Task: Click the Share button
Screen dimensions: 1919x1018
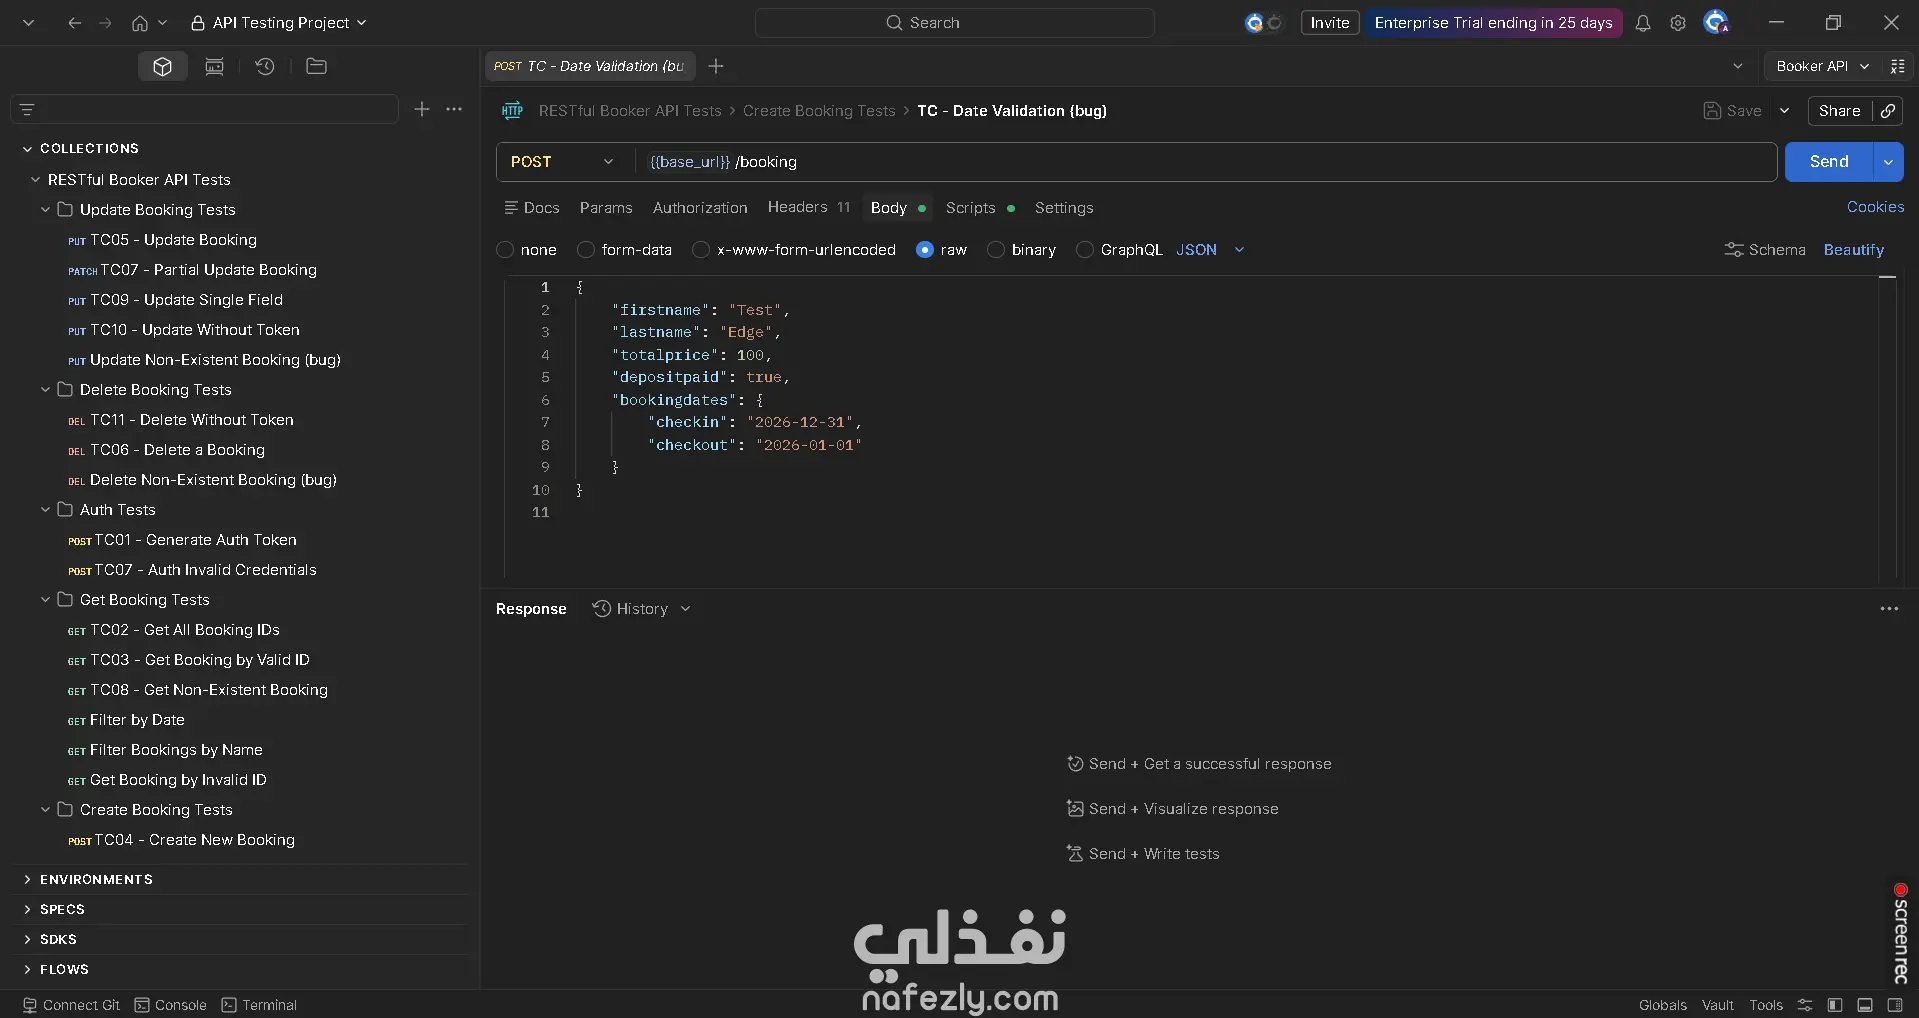Action: tap(1839, 111)
